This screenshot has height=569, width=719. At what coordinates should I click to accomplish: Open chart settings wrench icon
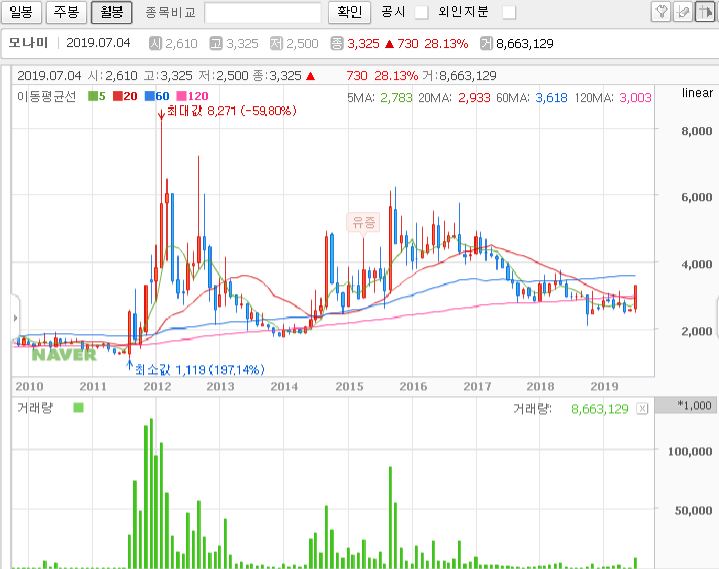tap(661, 12)
